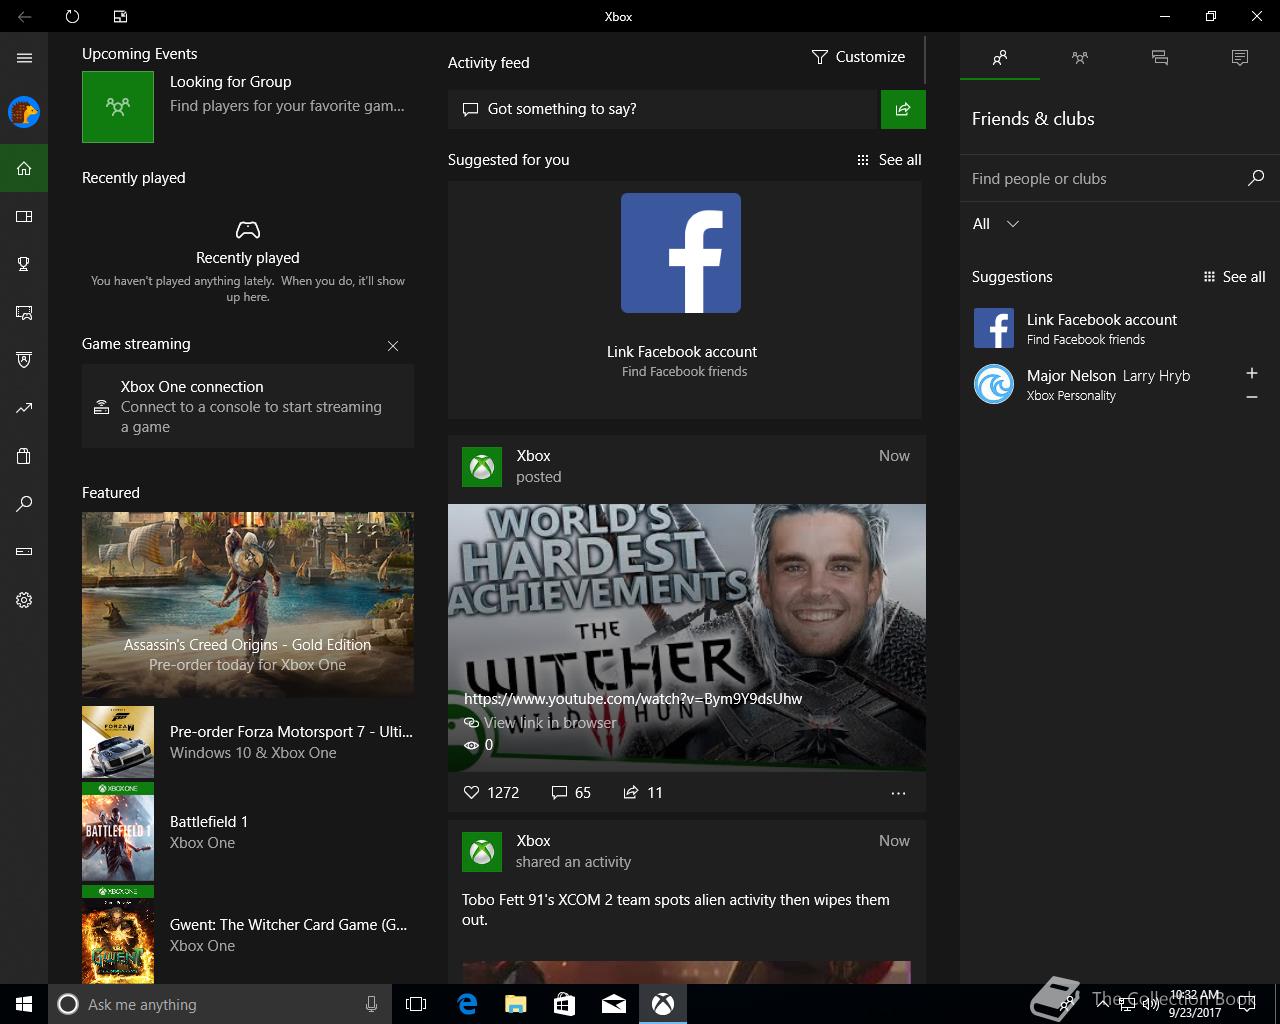Screen dimensions: 1280x1024
Task: Click search icon in Find people field
Action: (1256, 178)
